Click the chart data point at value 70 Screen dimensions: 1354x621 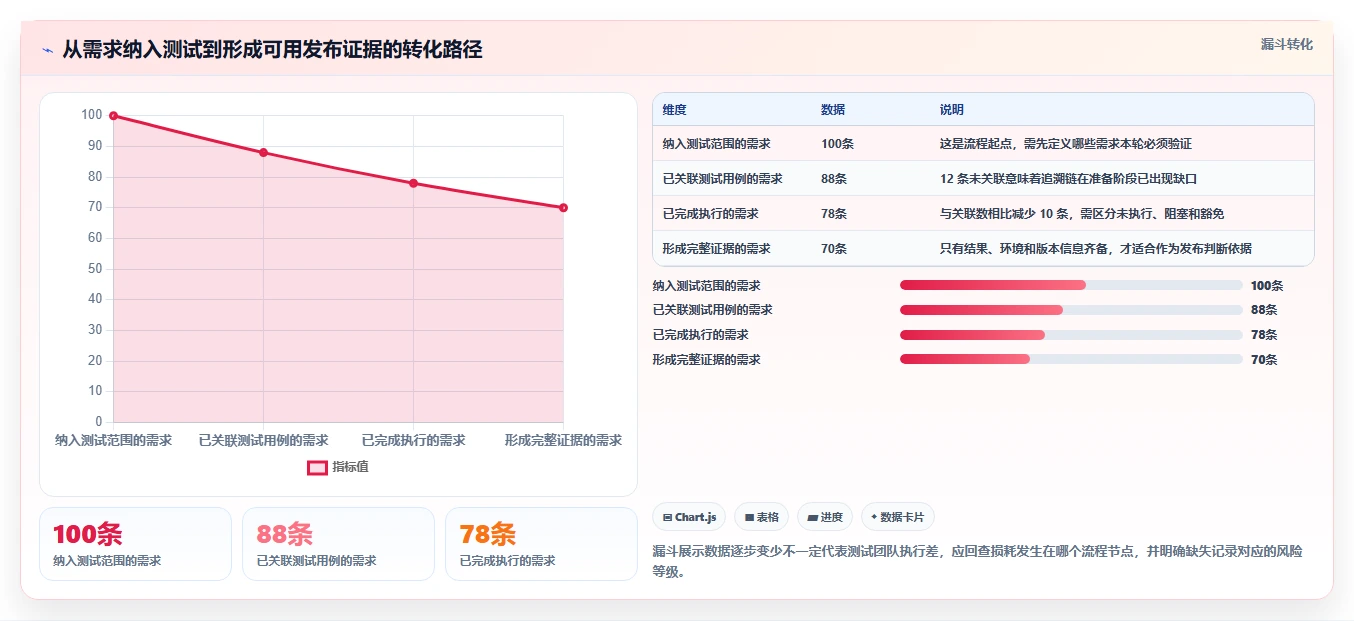[563, 207]
